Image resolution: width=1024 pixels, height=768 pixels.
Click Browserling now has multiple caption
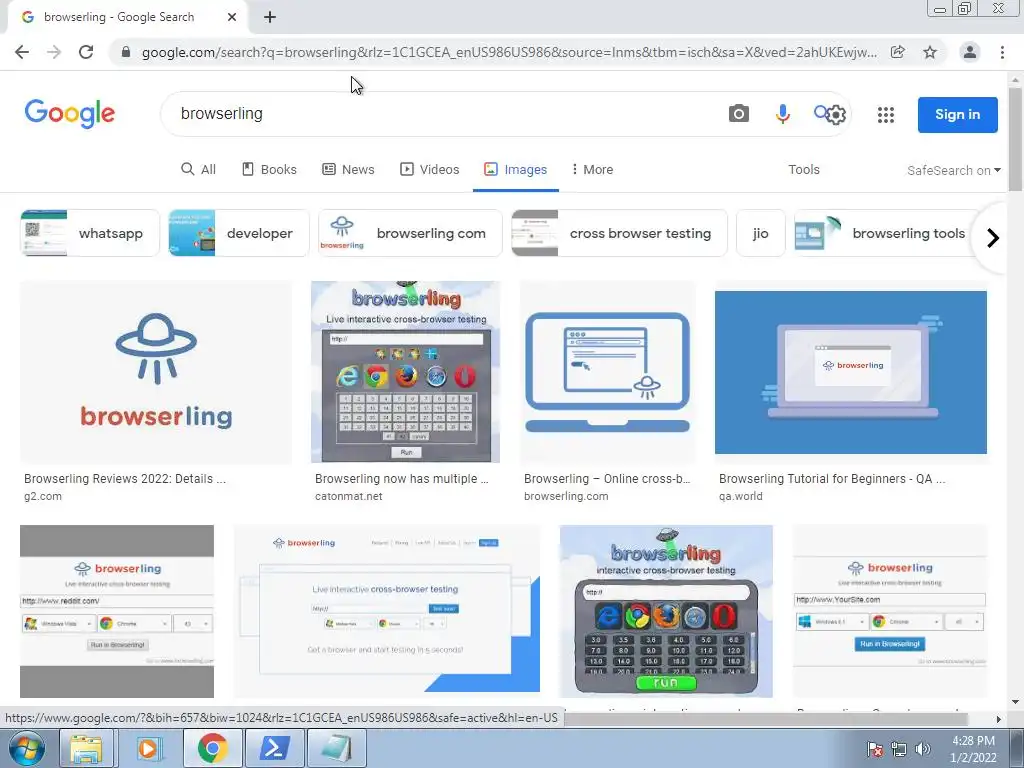click(x=402, y=479)
